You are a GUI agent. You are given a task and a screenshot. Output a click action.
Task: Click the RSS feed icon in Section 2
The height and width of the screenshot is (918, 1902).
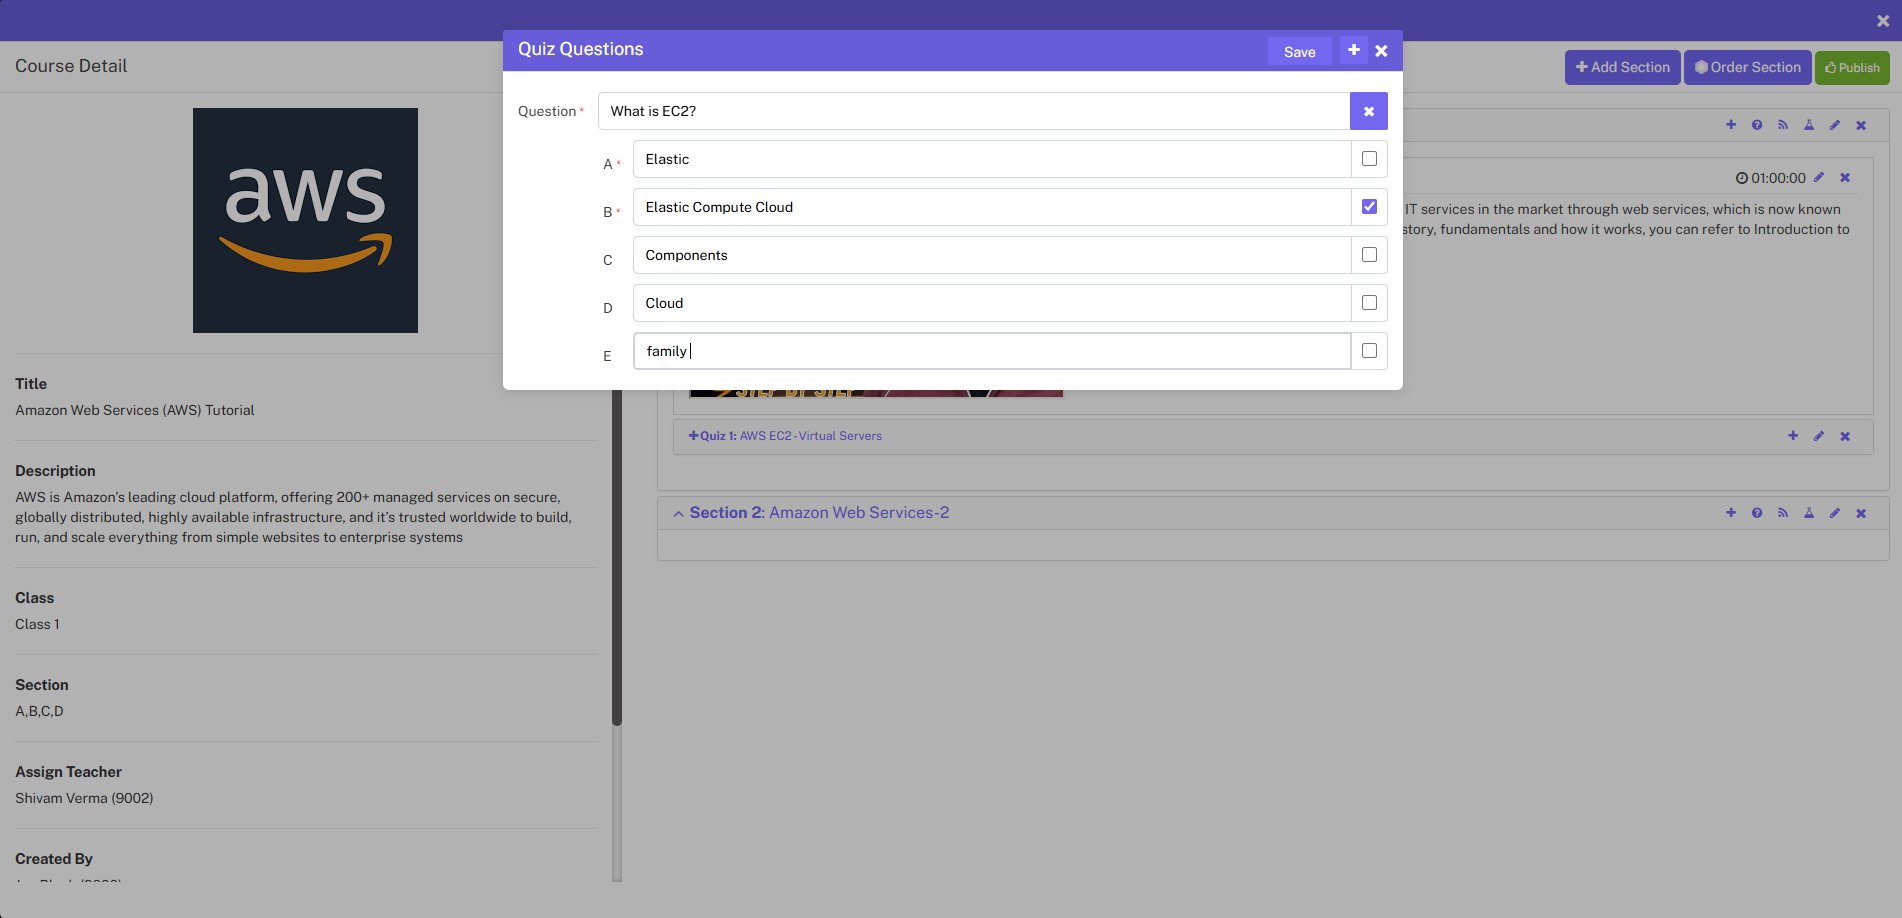[x=1782, y=513]
